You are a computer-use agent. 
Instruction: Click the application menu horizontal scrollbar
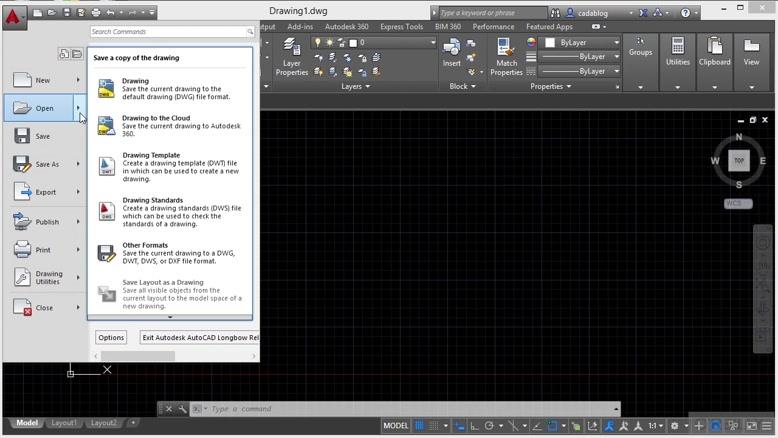pos(138,356)
